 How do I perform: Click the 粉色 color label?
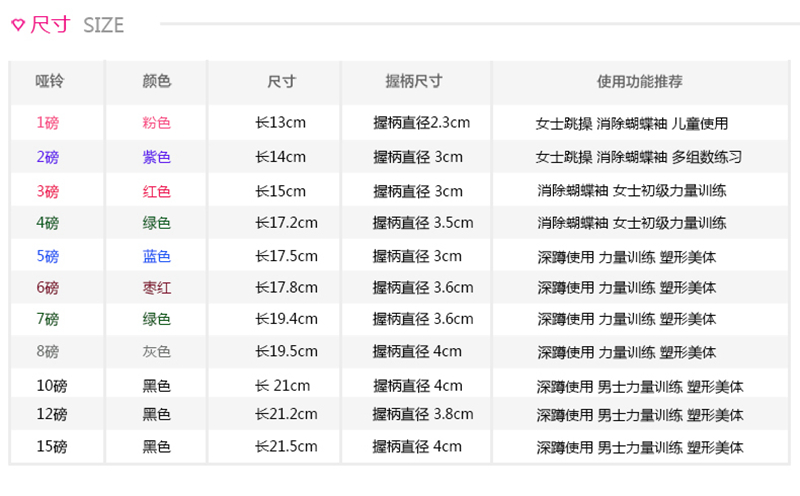click(x=157, y=123)
